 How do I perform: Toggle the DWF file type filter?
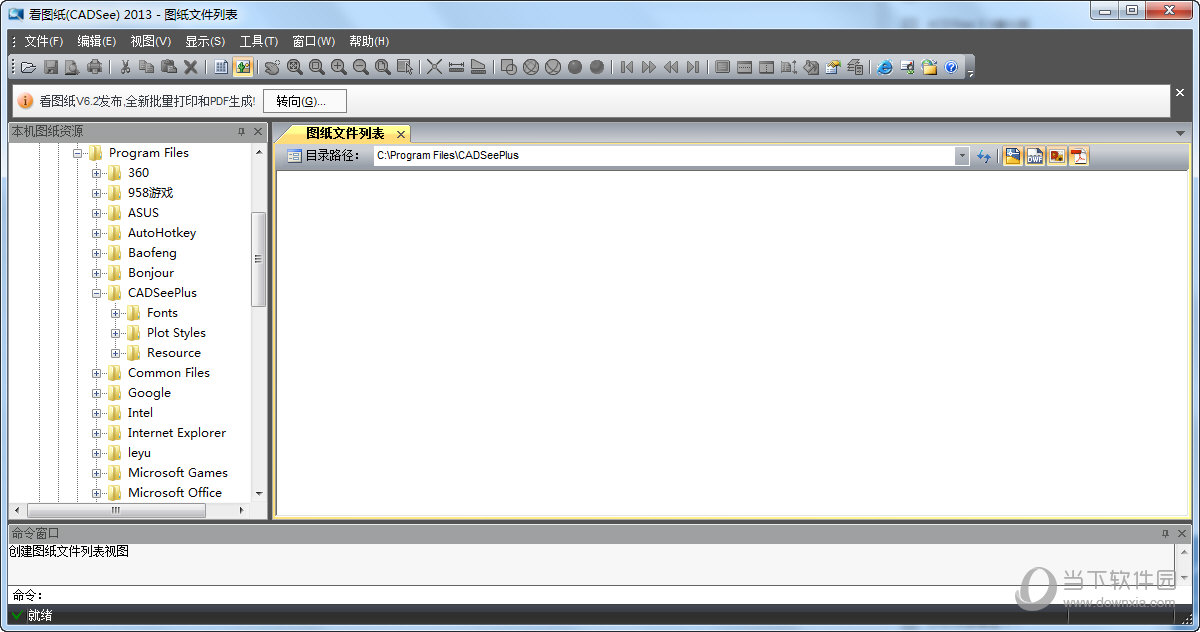(1035, 156)
